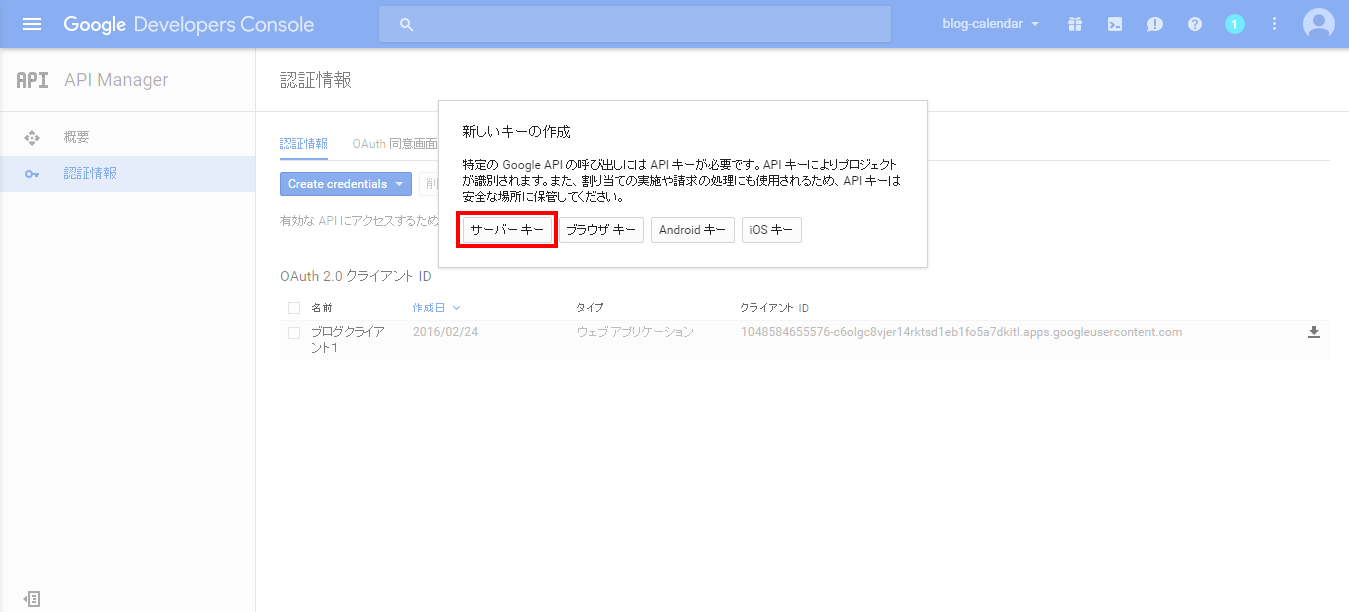
Task: Check the ブログクライアント1 row checkbox
Action: pyautogui.click(x=294, y=333)
